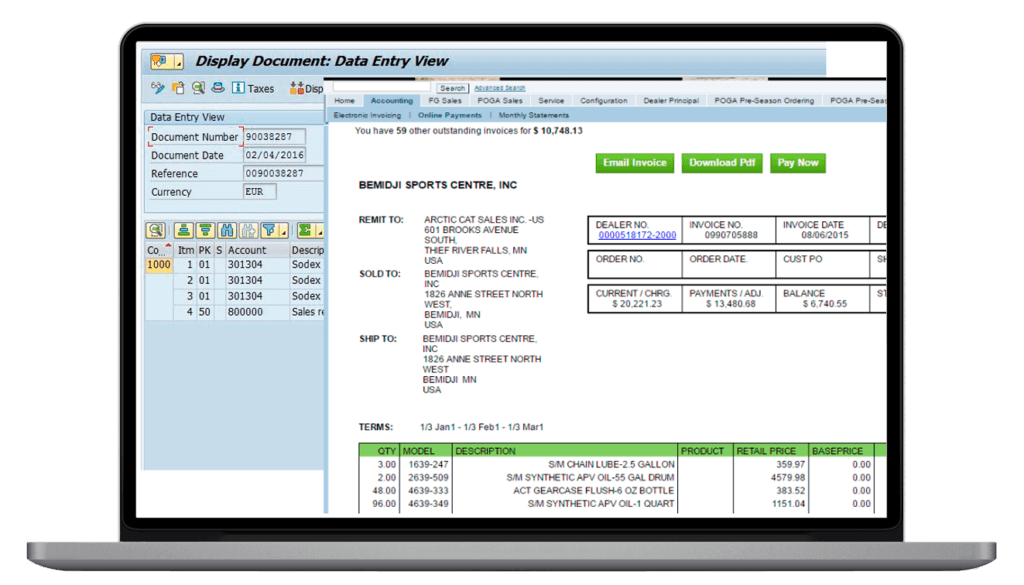Click invoice date 08/06/2015
This screenshot has width=1024, height=585.
[x=825, y=236]
